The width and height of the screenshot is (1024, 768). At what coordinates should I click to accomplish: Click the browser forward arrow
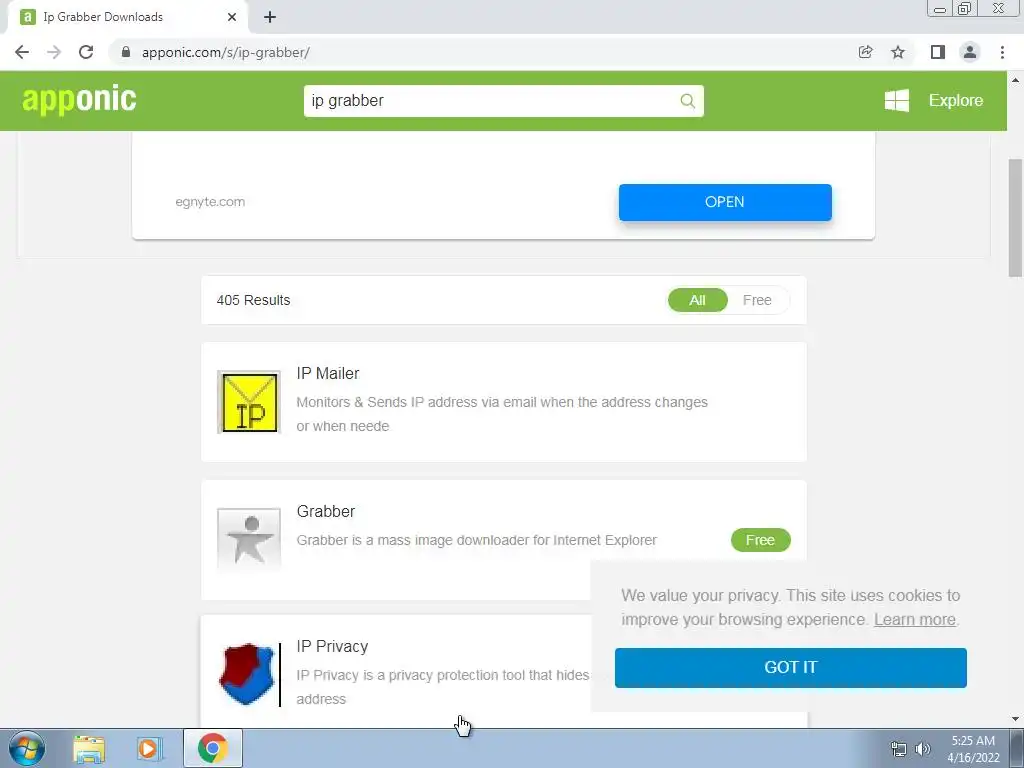pyautogui.click(x=54, y=52)
